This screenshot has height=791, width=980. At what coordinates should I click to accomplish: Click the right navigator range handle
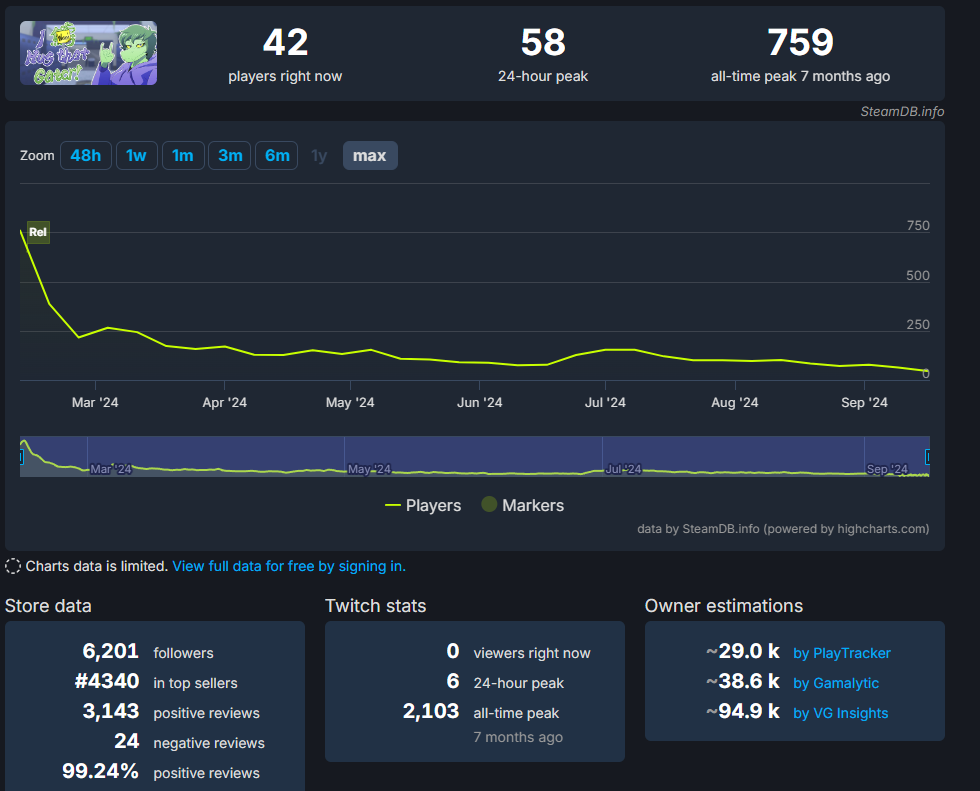tap(928, 457)
